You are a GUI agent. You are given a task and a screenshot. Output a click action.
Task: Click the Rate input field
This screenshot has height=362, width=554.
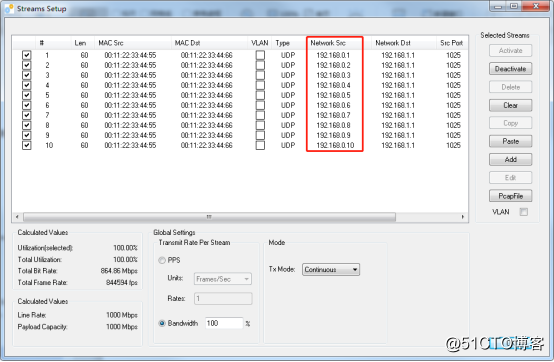[223, 298]
